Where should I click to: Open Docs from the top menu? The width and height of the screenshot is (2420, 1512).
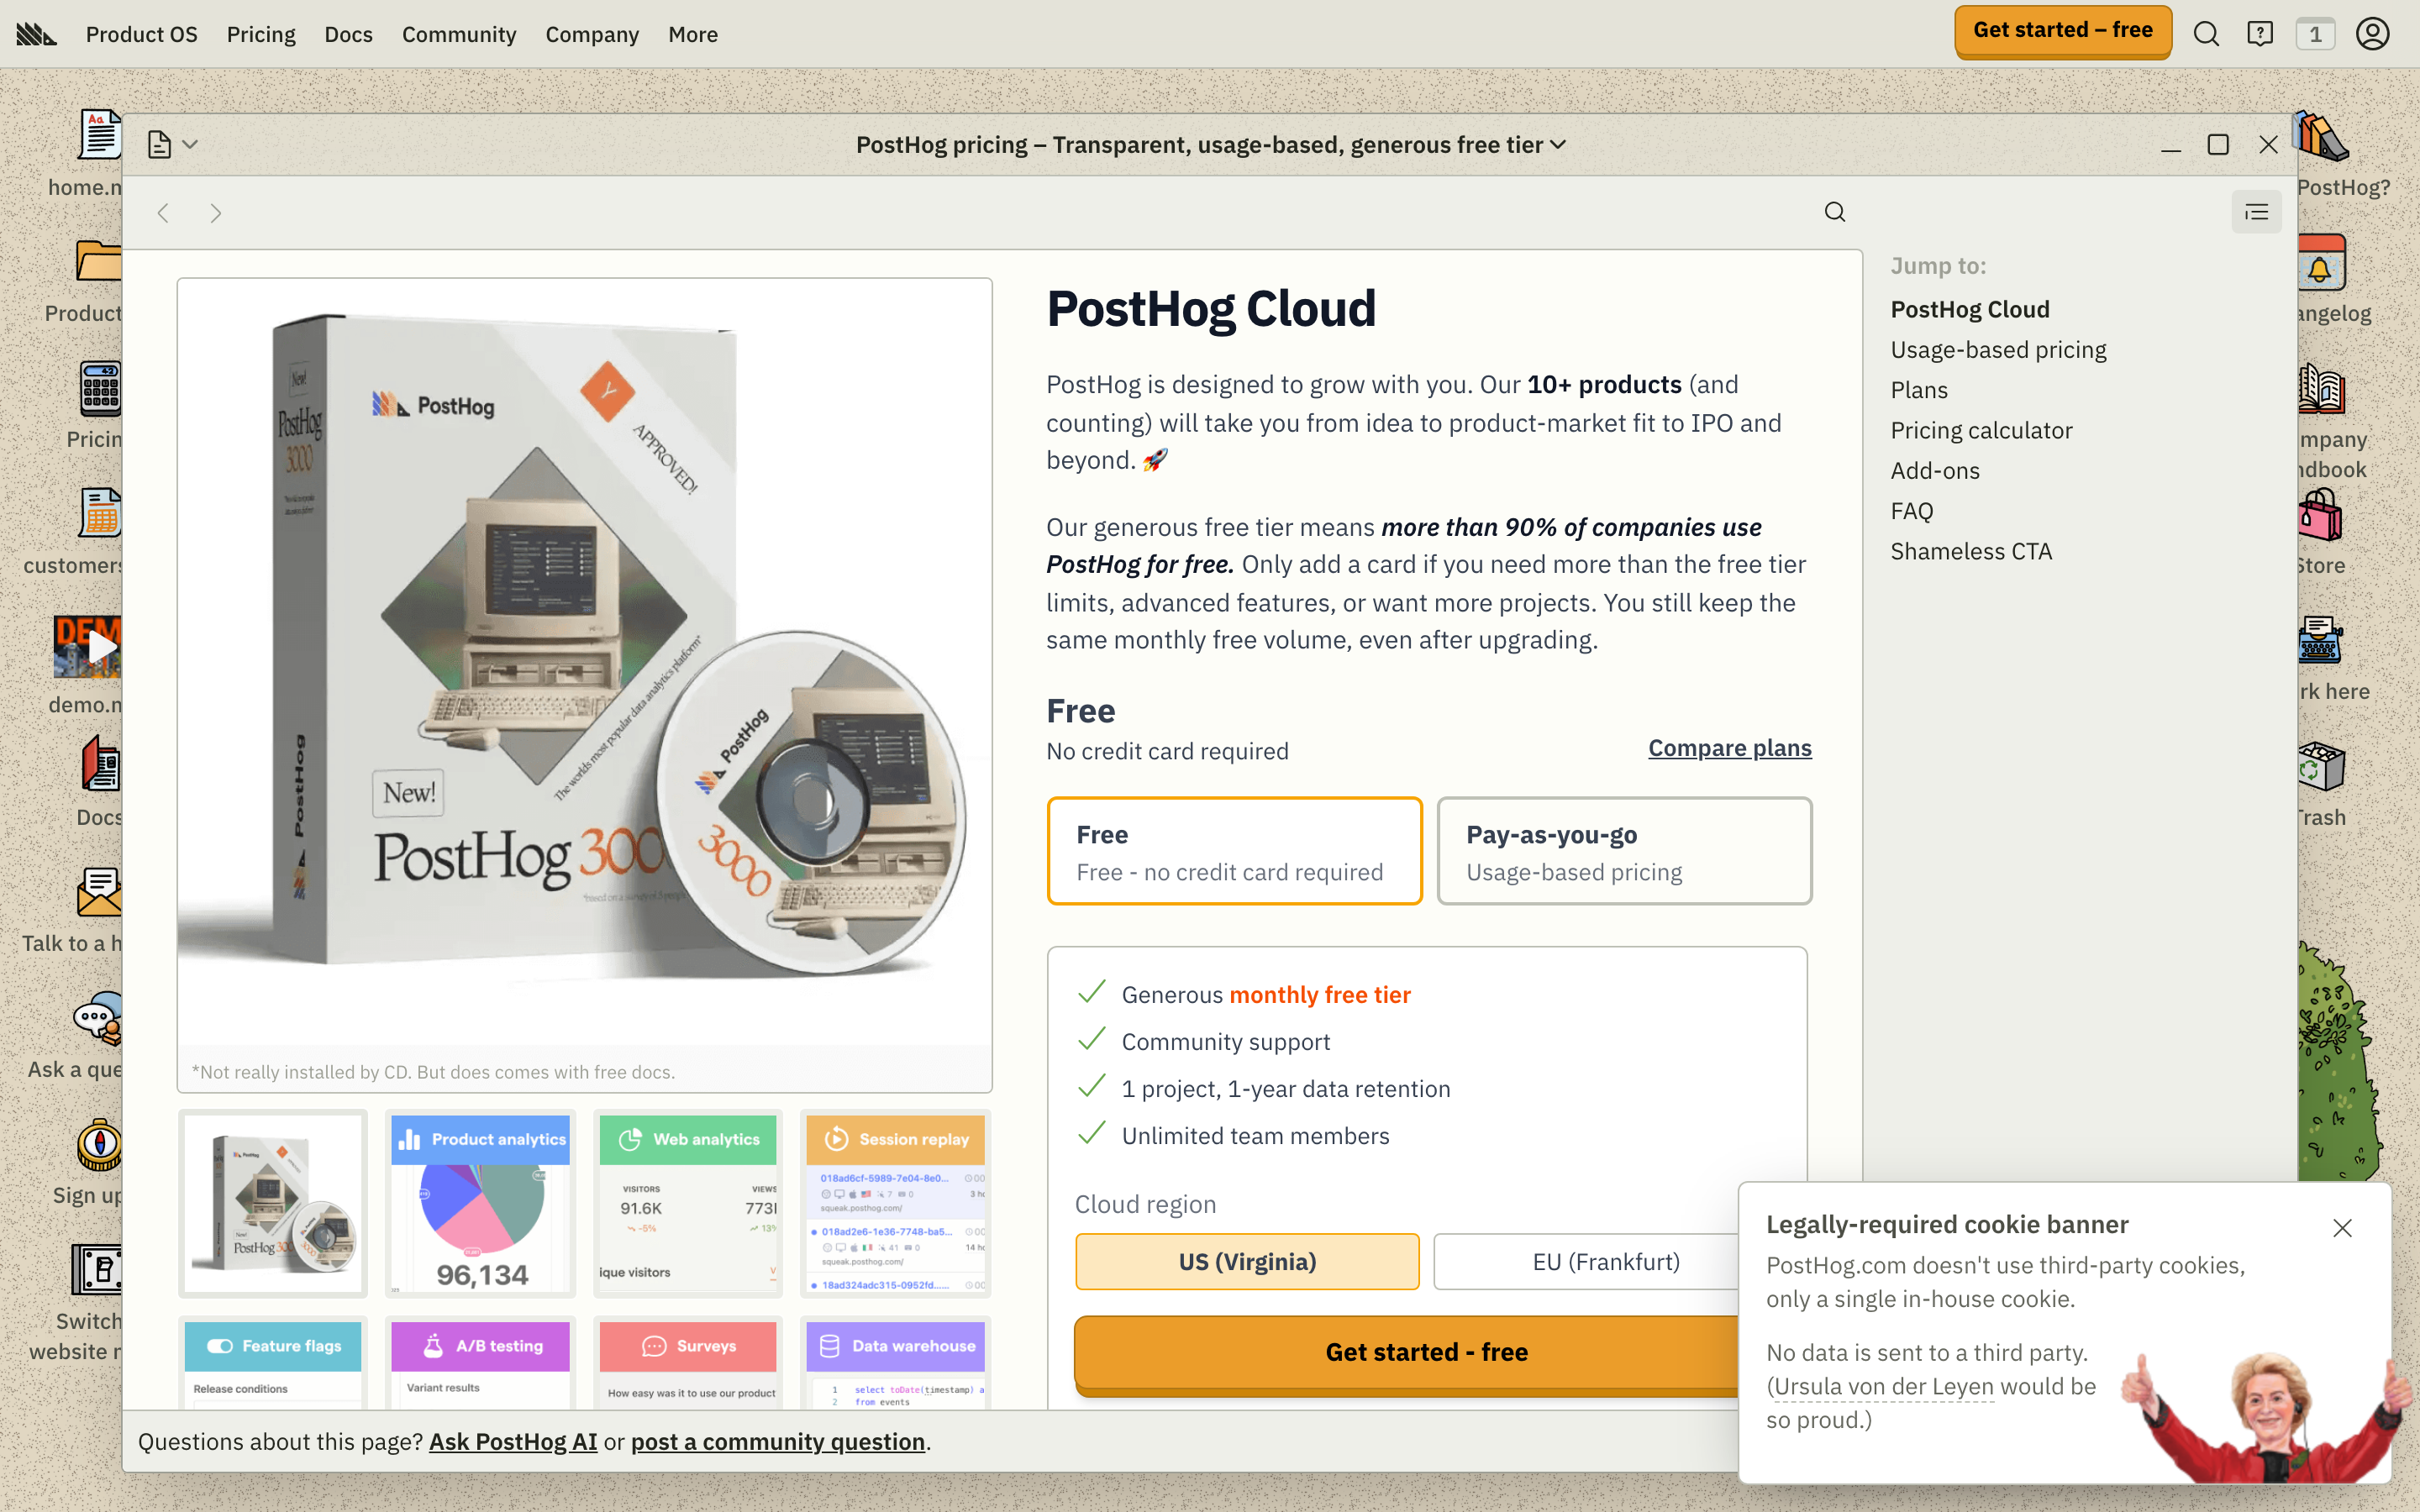348,34
